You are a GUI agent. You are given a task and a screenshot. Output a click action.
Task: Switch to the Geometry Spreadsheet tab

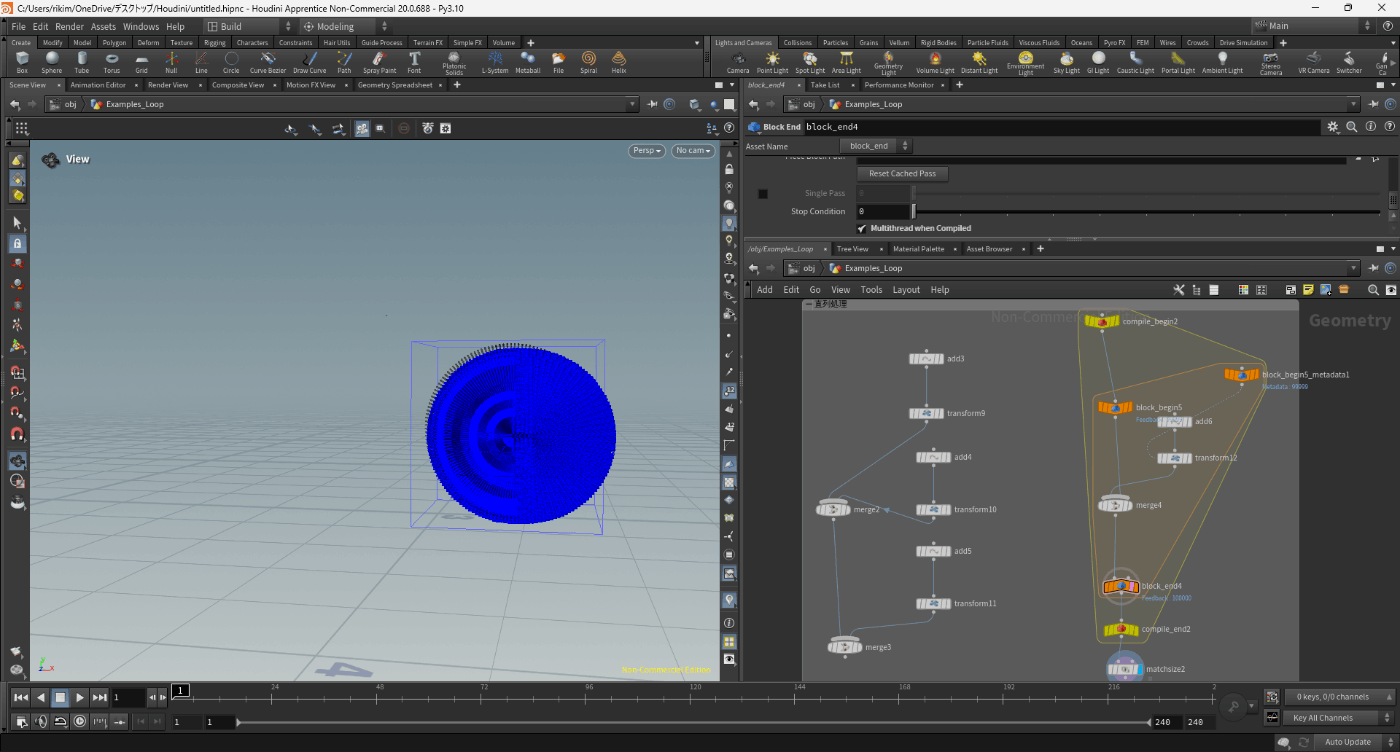point(395,85)
